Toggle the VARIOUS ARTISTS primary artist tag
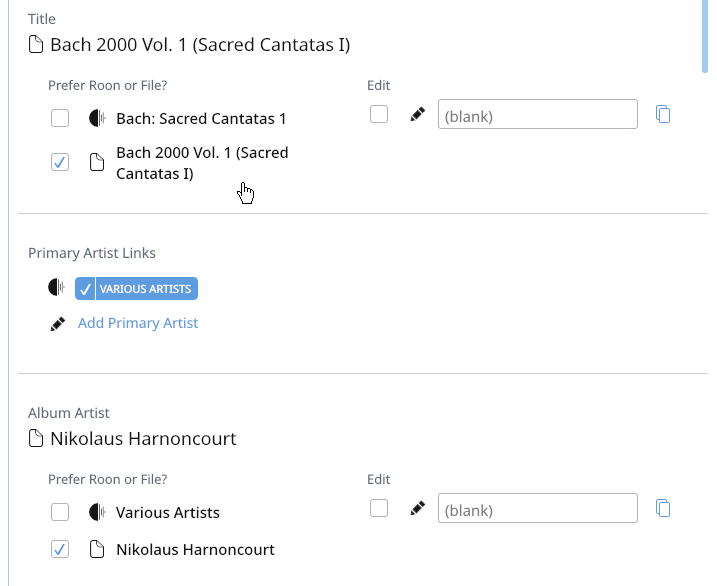 point(136,288)
